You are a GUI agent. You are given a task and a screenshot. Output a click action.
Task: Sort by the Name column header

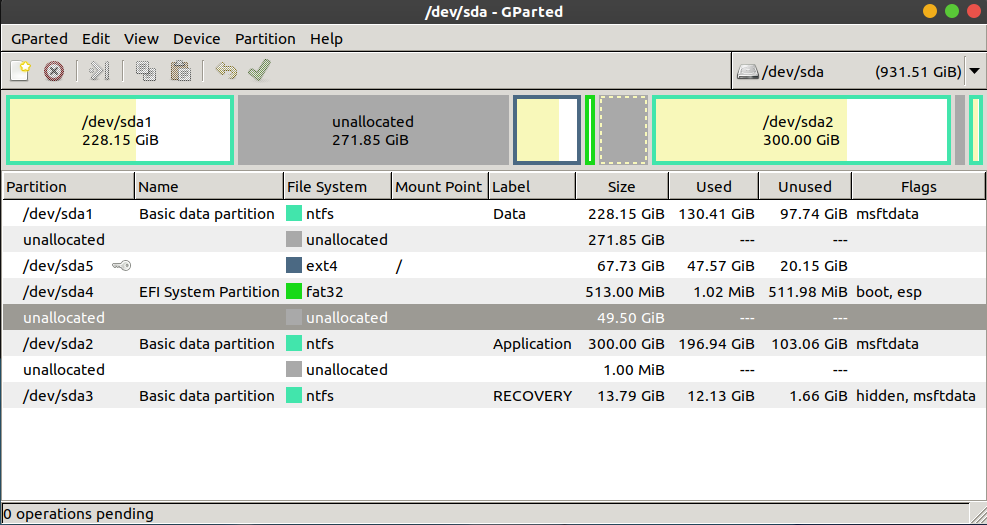pos(209,187)
